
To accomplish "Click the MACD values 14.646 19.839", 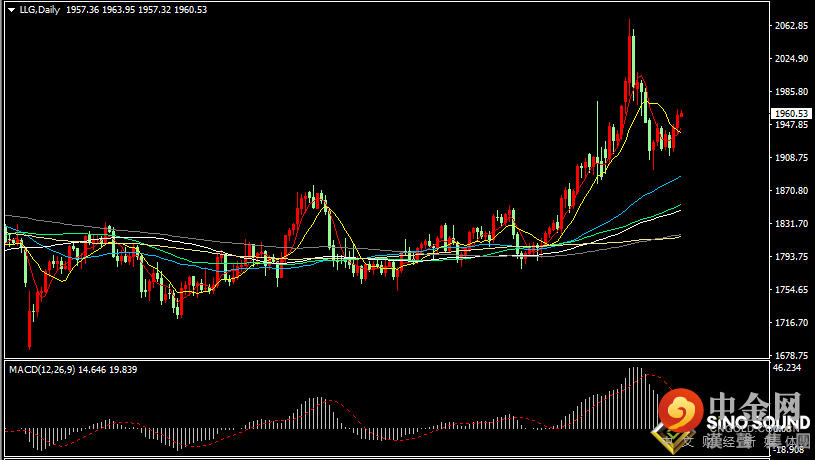I will 108,370.
